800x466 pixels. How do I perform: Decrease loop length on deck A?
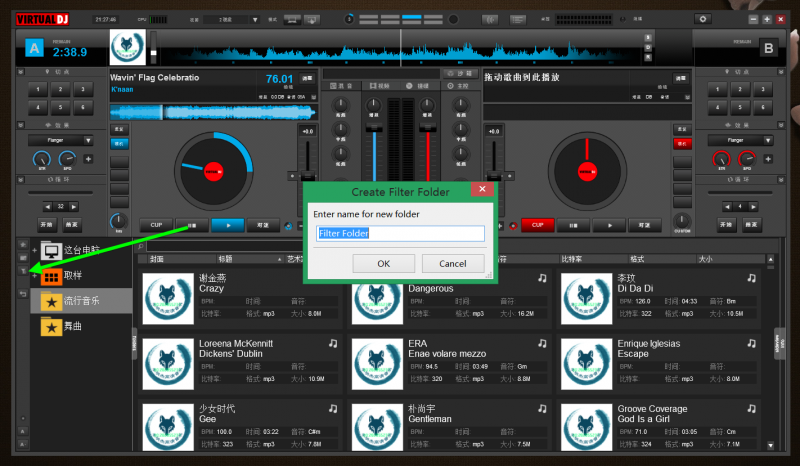point(47,207)
